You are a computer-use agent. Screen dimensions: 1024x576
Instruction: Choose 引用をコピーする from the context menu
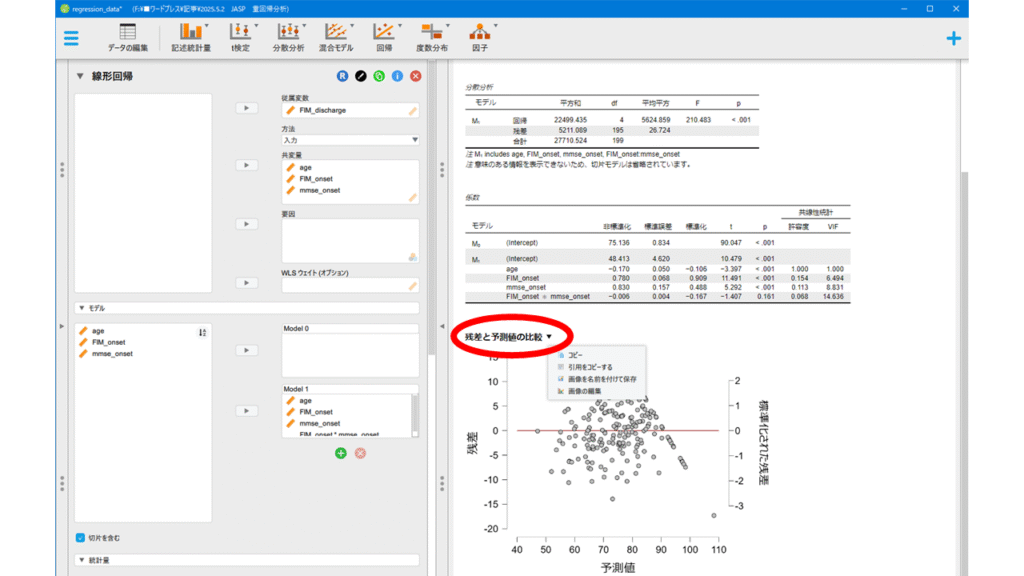pyautogui.click(x=590, y=367)
